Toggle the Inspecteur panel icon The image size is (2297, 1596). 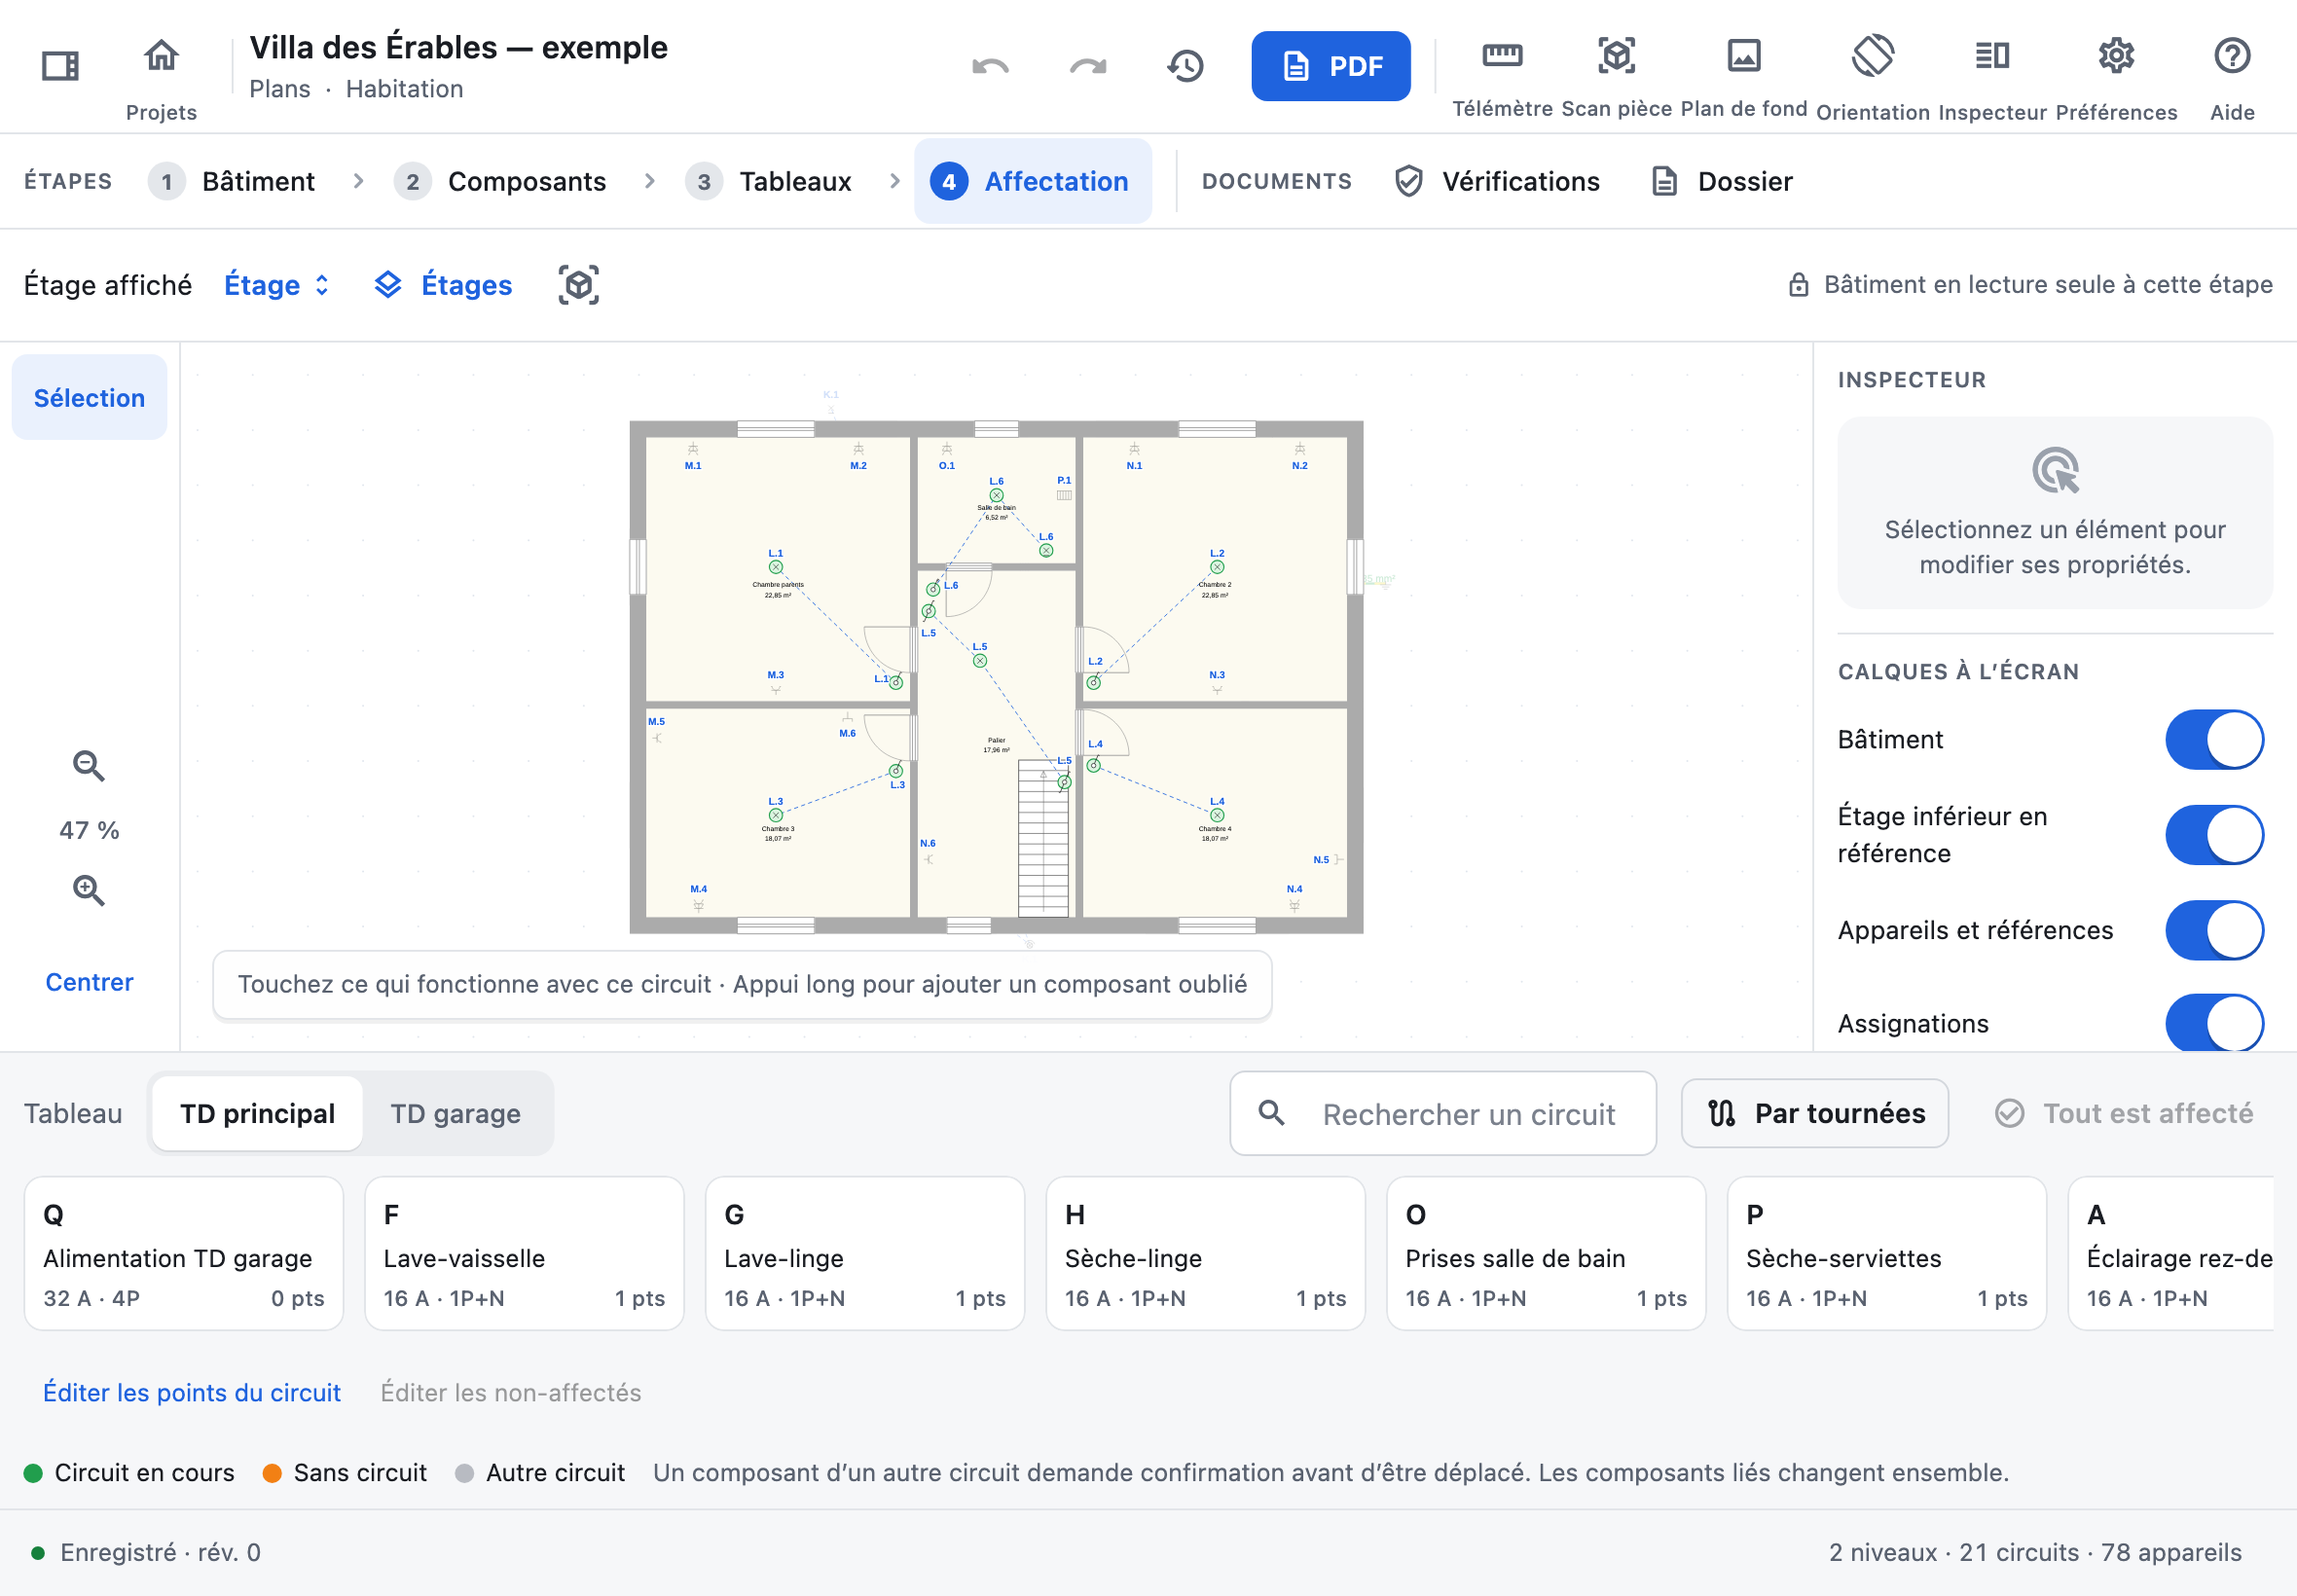(x=1992, y=56)
